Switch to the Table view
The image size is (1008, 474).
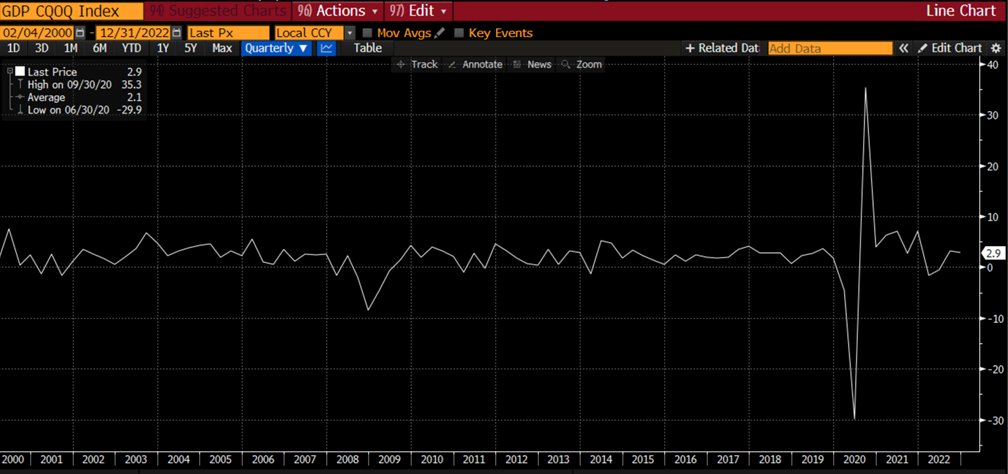coord(367,48)
